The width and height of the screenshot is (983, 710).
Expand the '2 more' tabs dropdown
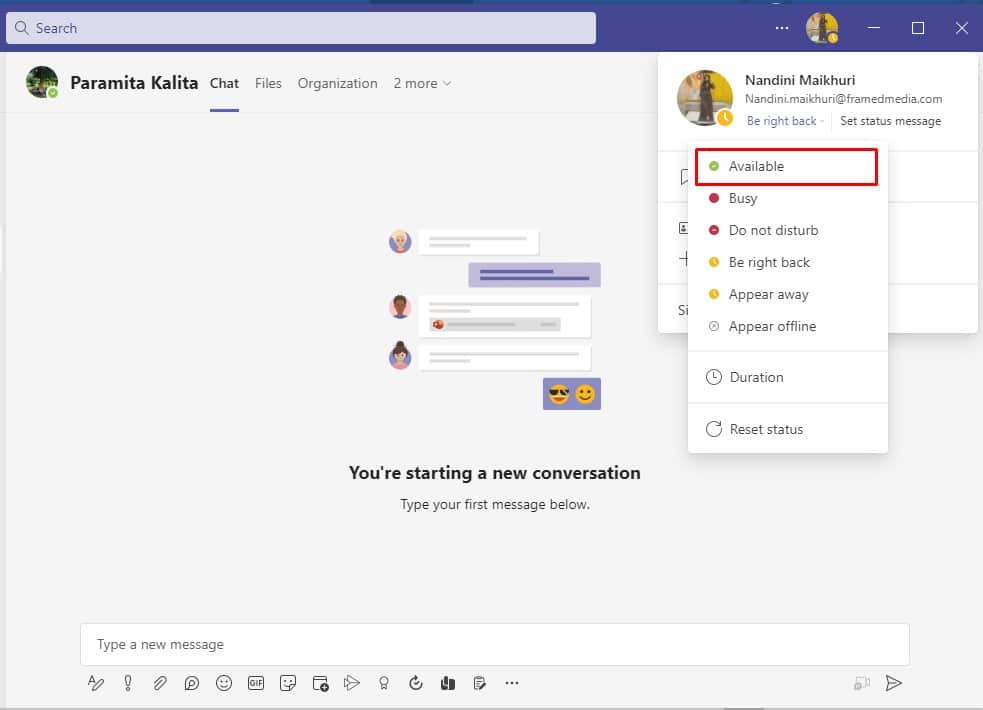click(x=422, y=83)
